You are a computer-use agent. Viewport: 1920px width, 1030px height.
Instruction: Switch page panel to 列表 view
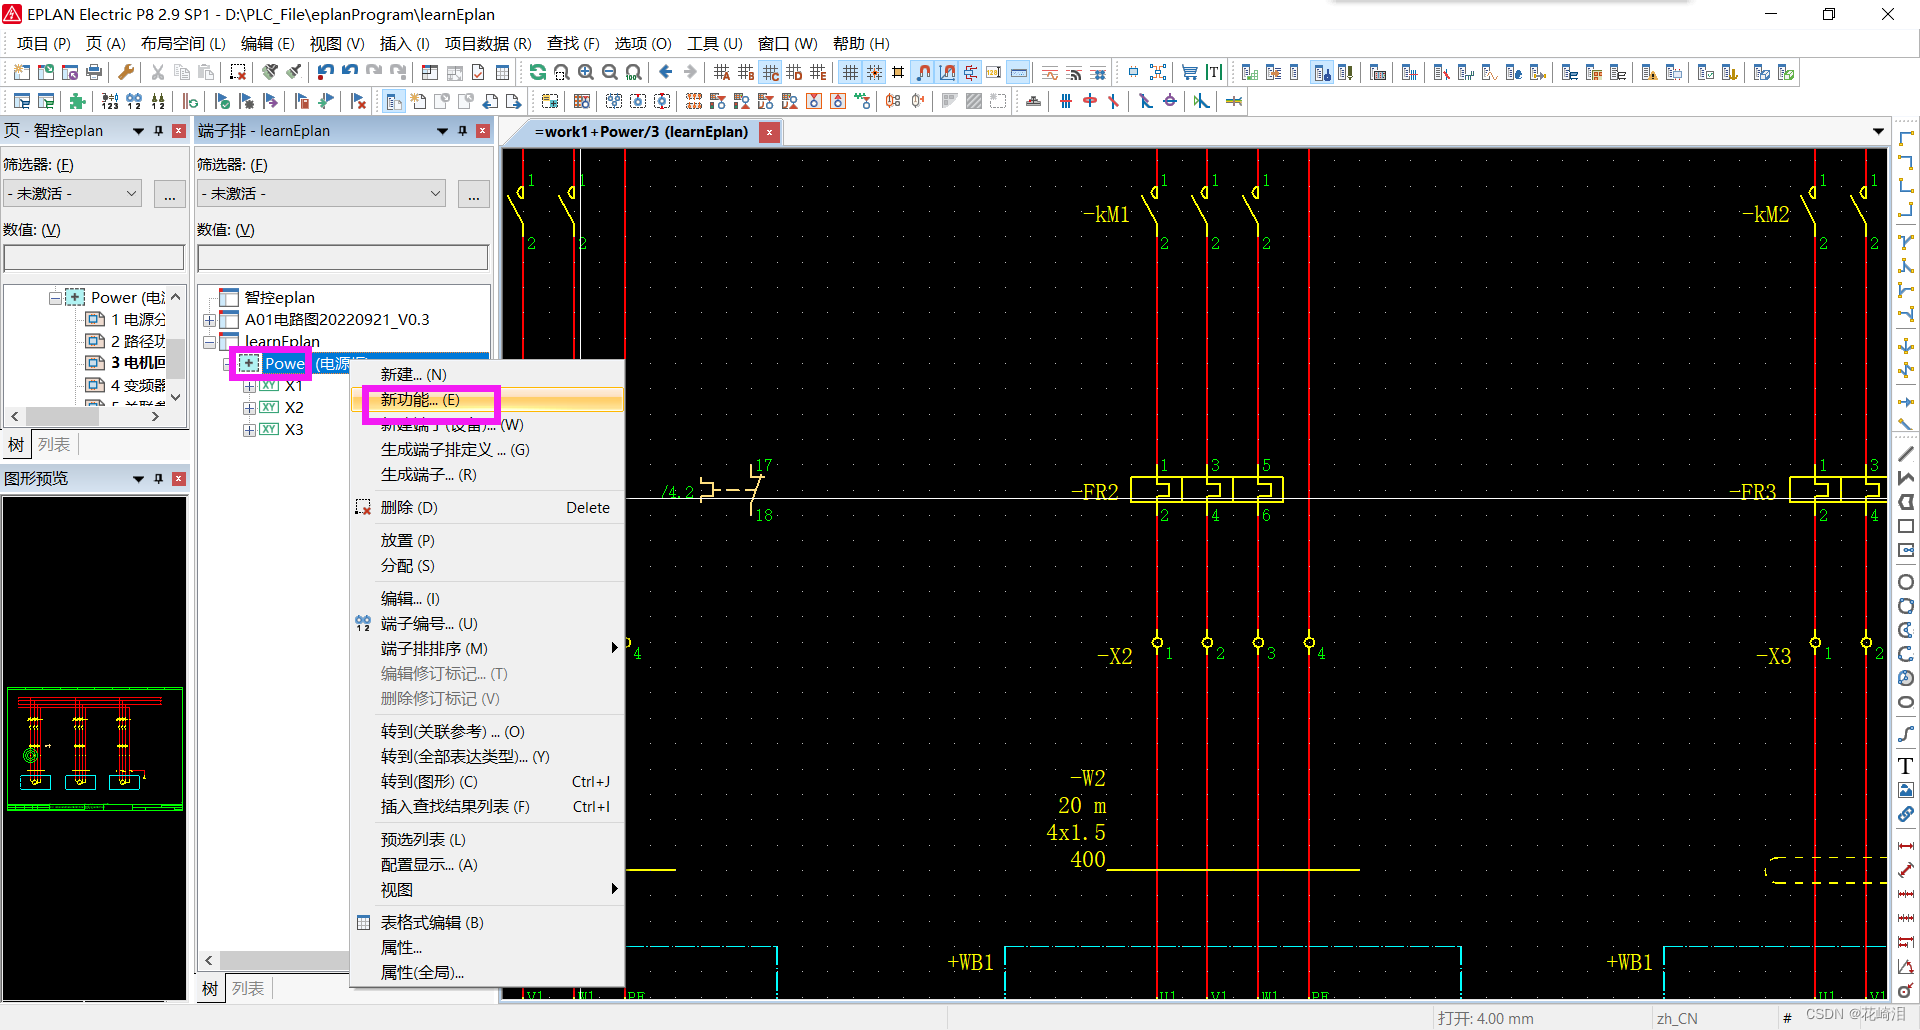coord(54,444)
